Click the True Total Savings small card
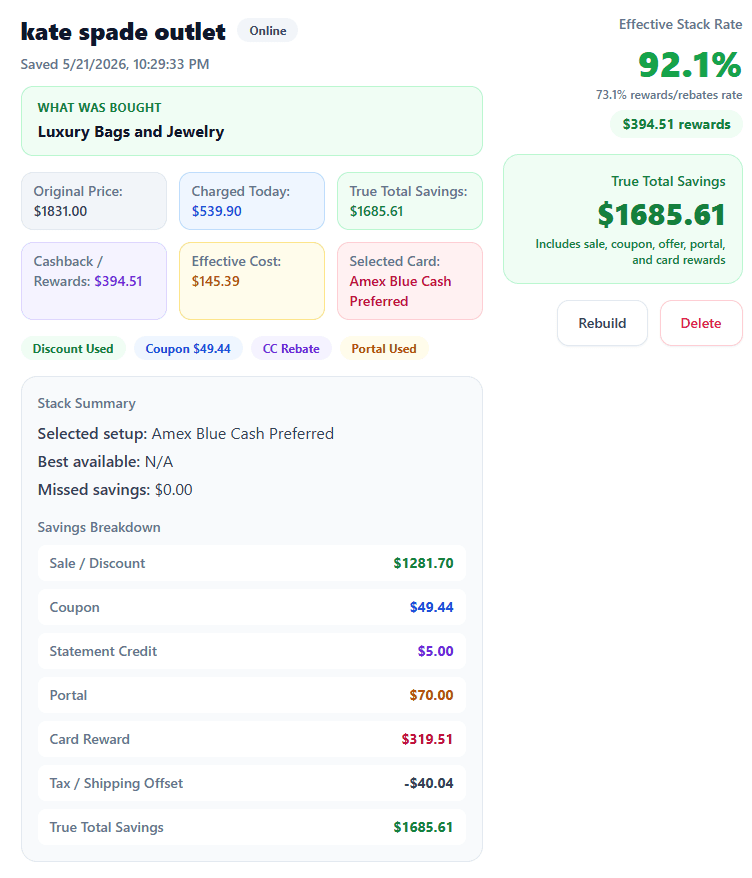This screenshot has height=878, width=752. pyautogui.click(x=410, y=201)
